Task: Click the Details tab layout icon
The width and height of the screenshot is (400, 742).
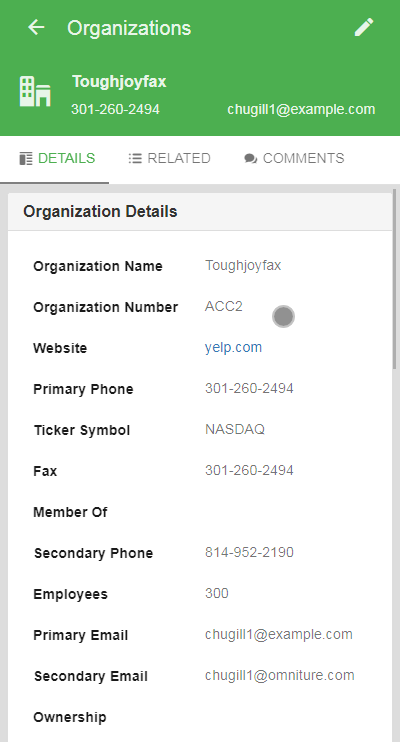Action: pyautogui.click(x=26, y=159)
